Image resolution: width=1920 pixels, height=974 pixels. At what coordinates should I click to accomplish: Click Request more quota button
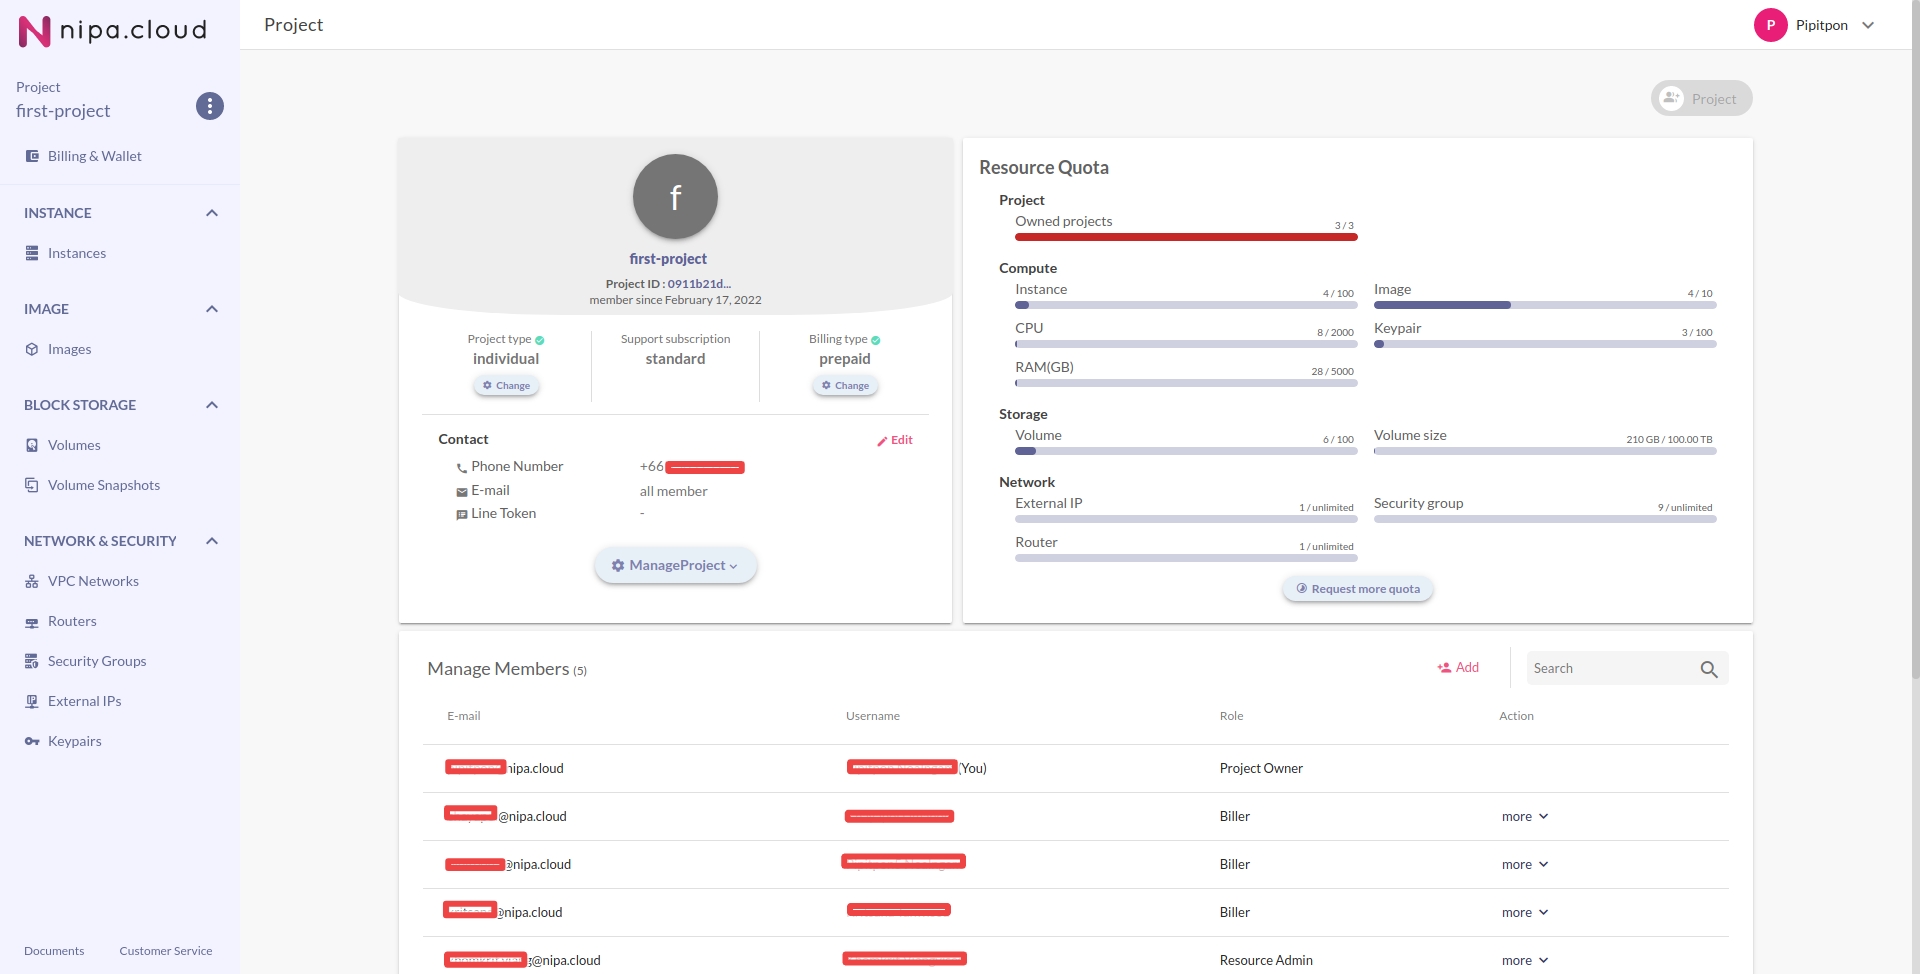click(x=1357, y=589)
